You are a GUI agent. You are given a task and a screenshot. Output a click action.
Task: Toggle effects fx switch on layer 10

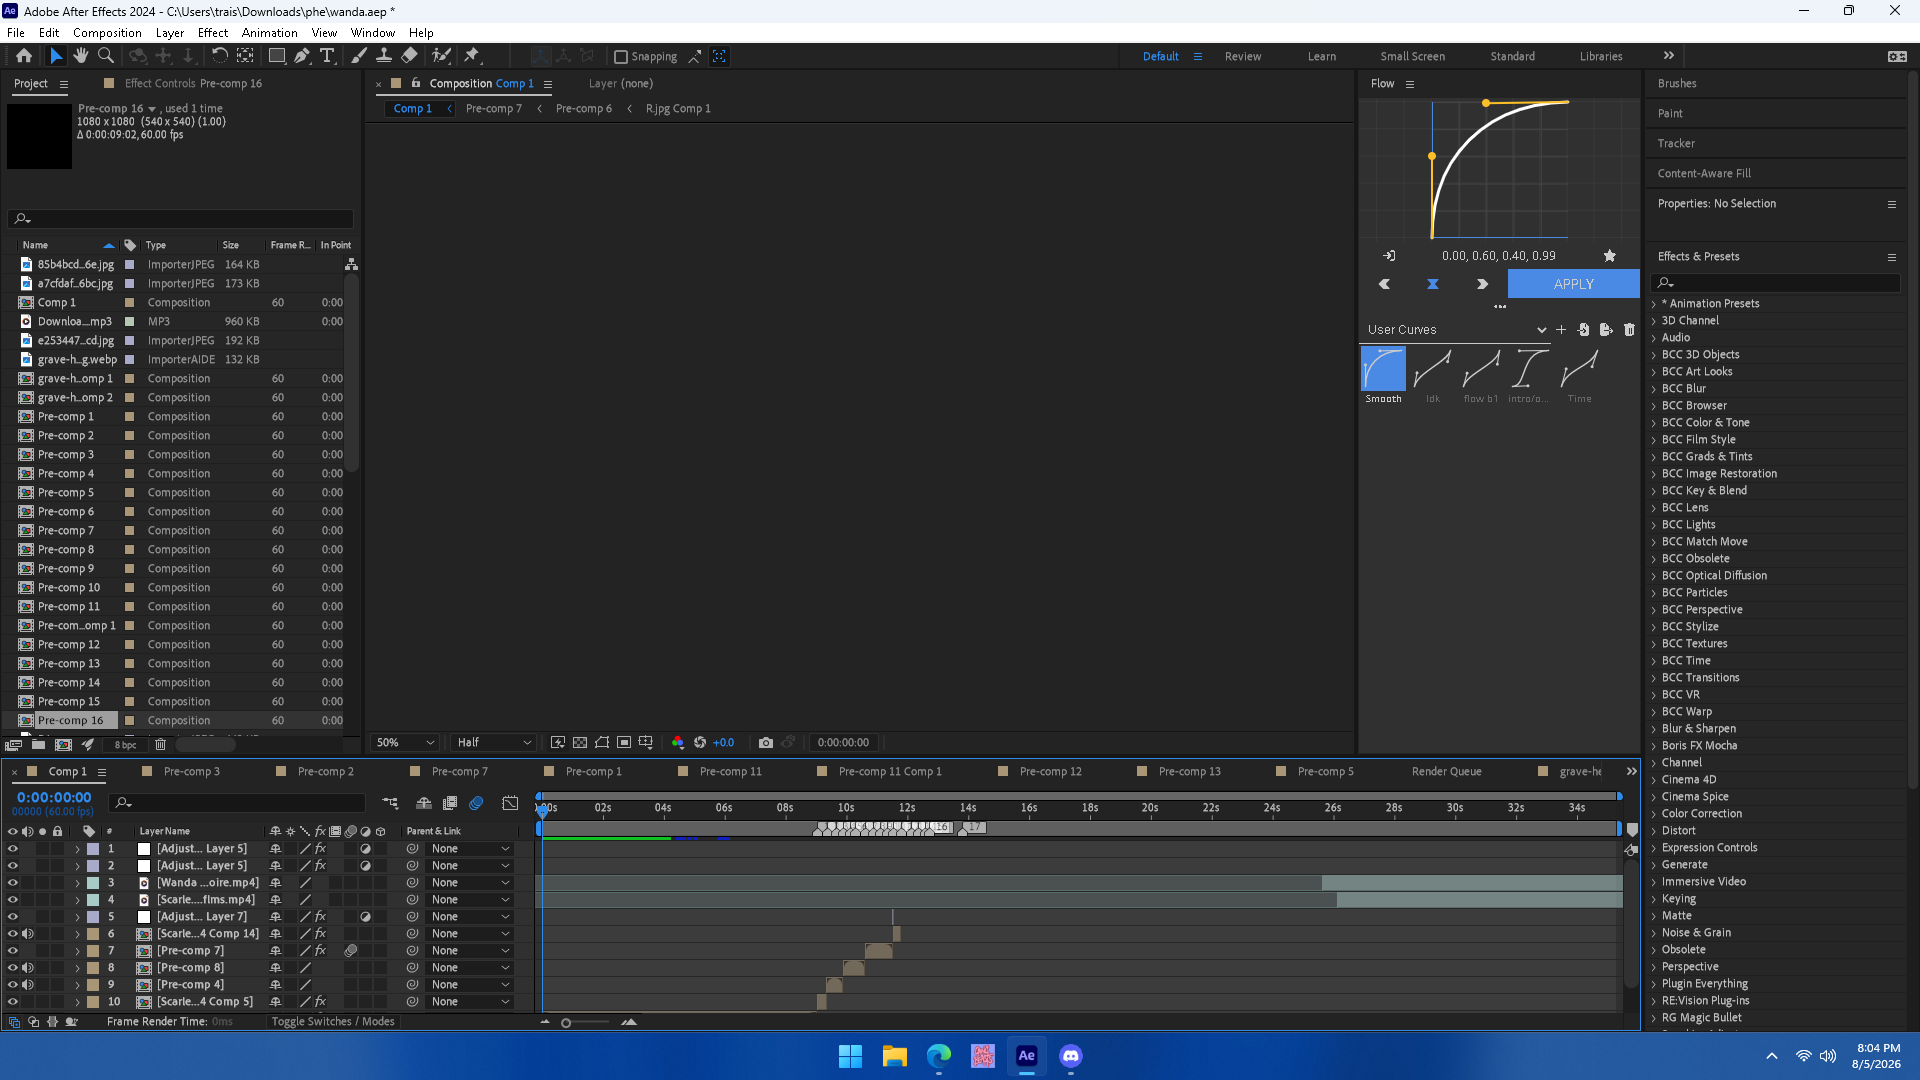point(320,1002)
